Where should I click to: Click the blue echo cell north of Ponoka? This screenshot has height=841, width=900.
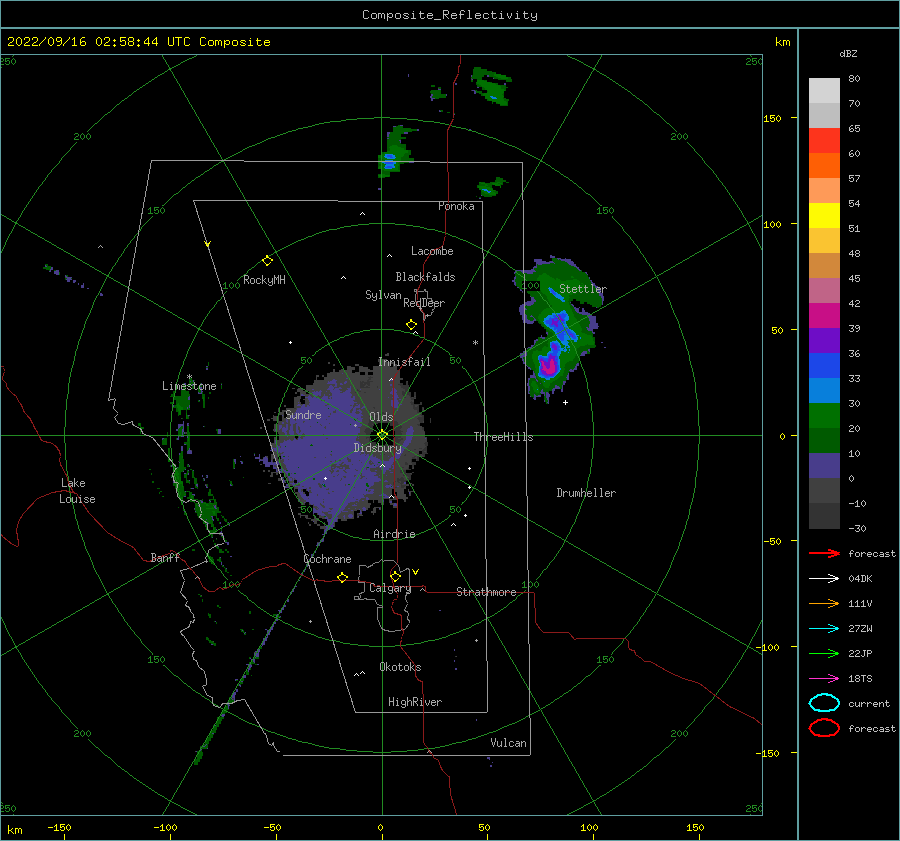390,161
